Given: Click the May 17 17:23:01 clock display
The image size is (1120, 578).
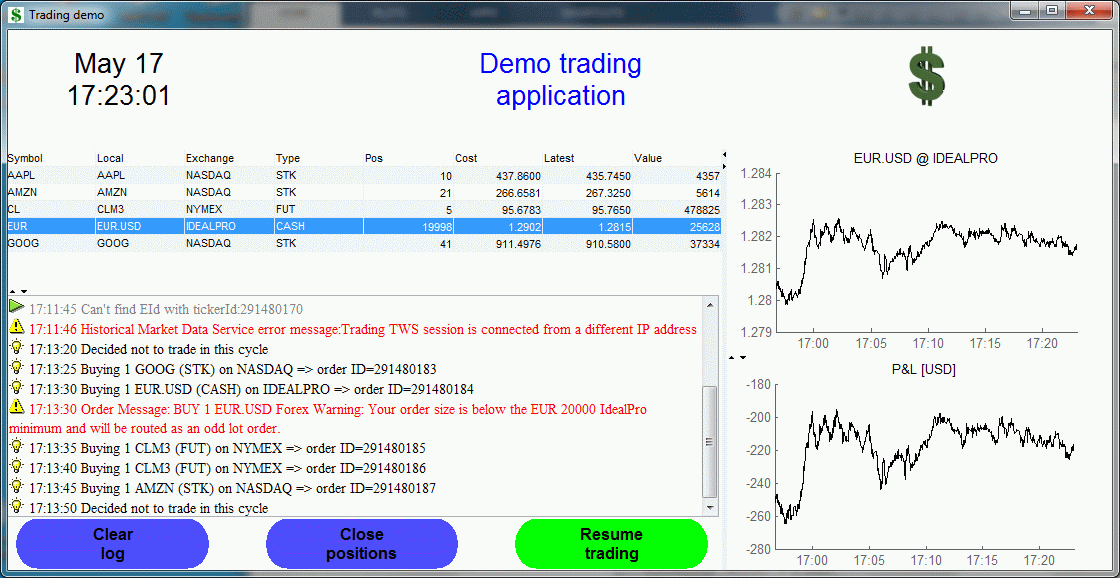Looking at the screenshot, I should (119, 79).
